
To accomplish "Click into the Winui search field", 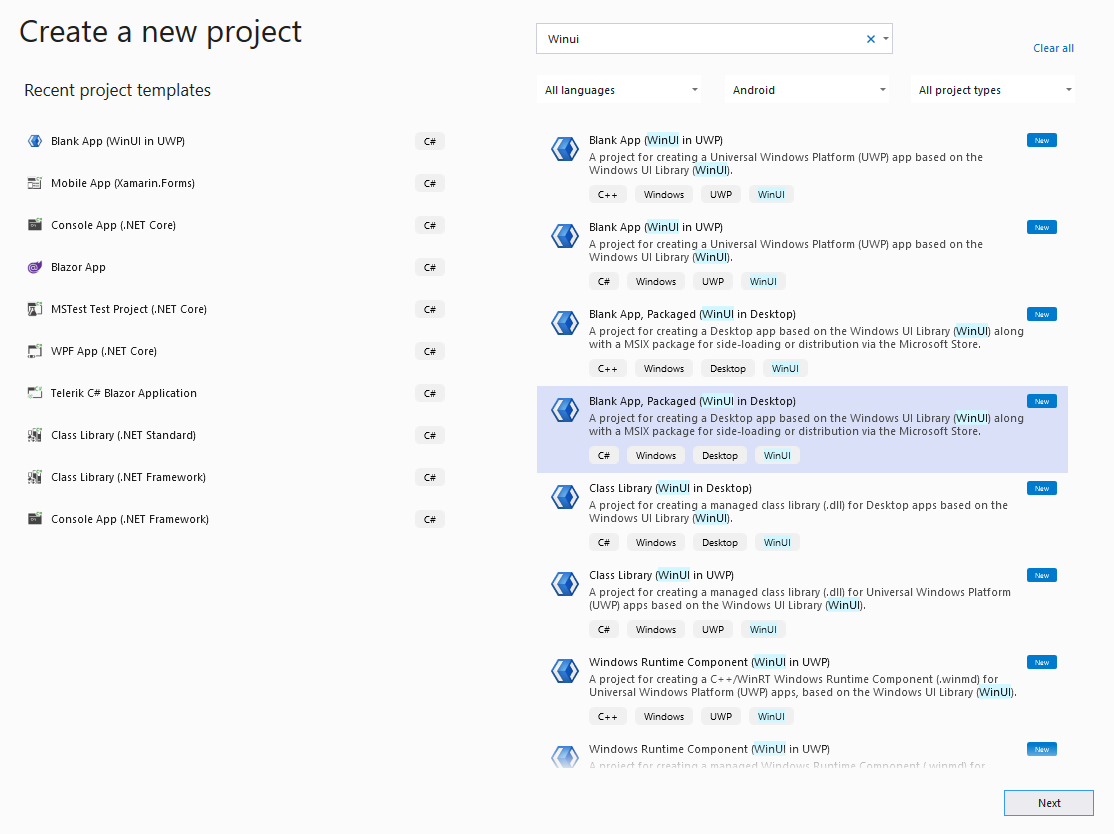I will (700, 39).
